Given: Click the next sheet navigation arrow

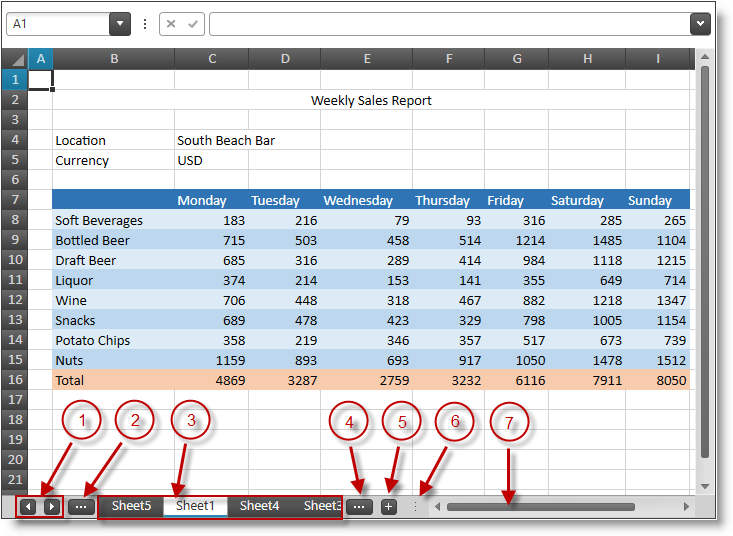Looking at the screenshot, I should [51, 507].
